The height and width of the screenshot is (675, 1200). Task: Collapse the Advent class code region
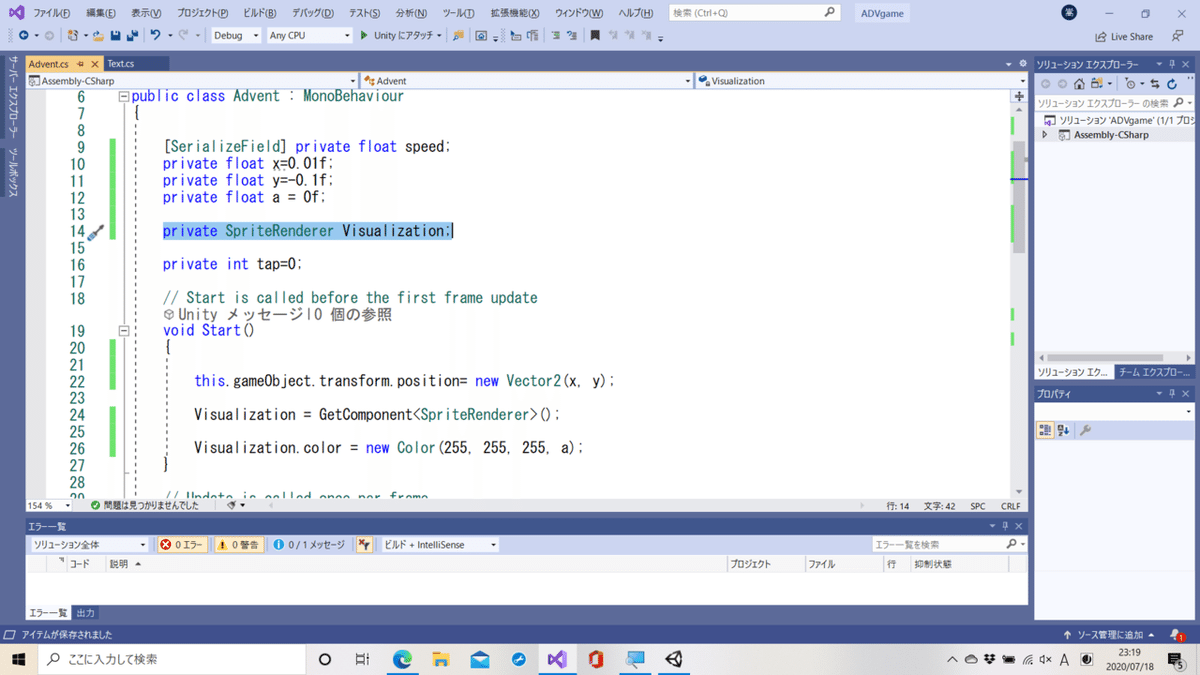[x=124, y=97]
